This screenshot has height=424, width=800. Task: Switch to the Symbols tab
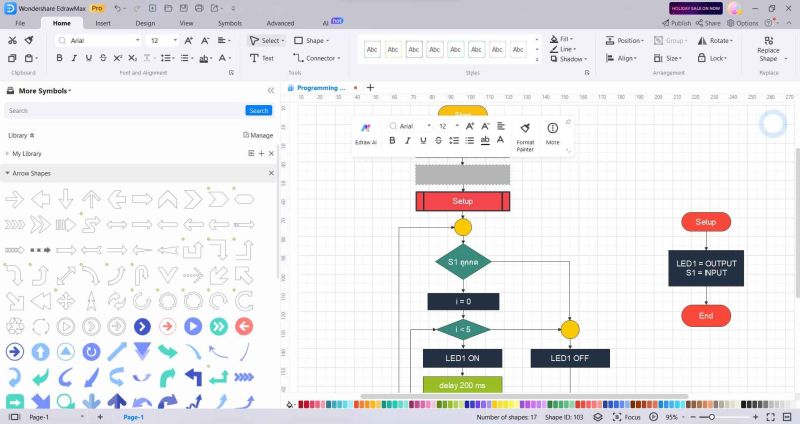point(230,23)
